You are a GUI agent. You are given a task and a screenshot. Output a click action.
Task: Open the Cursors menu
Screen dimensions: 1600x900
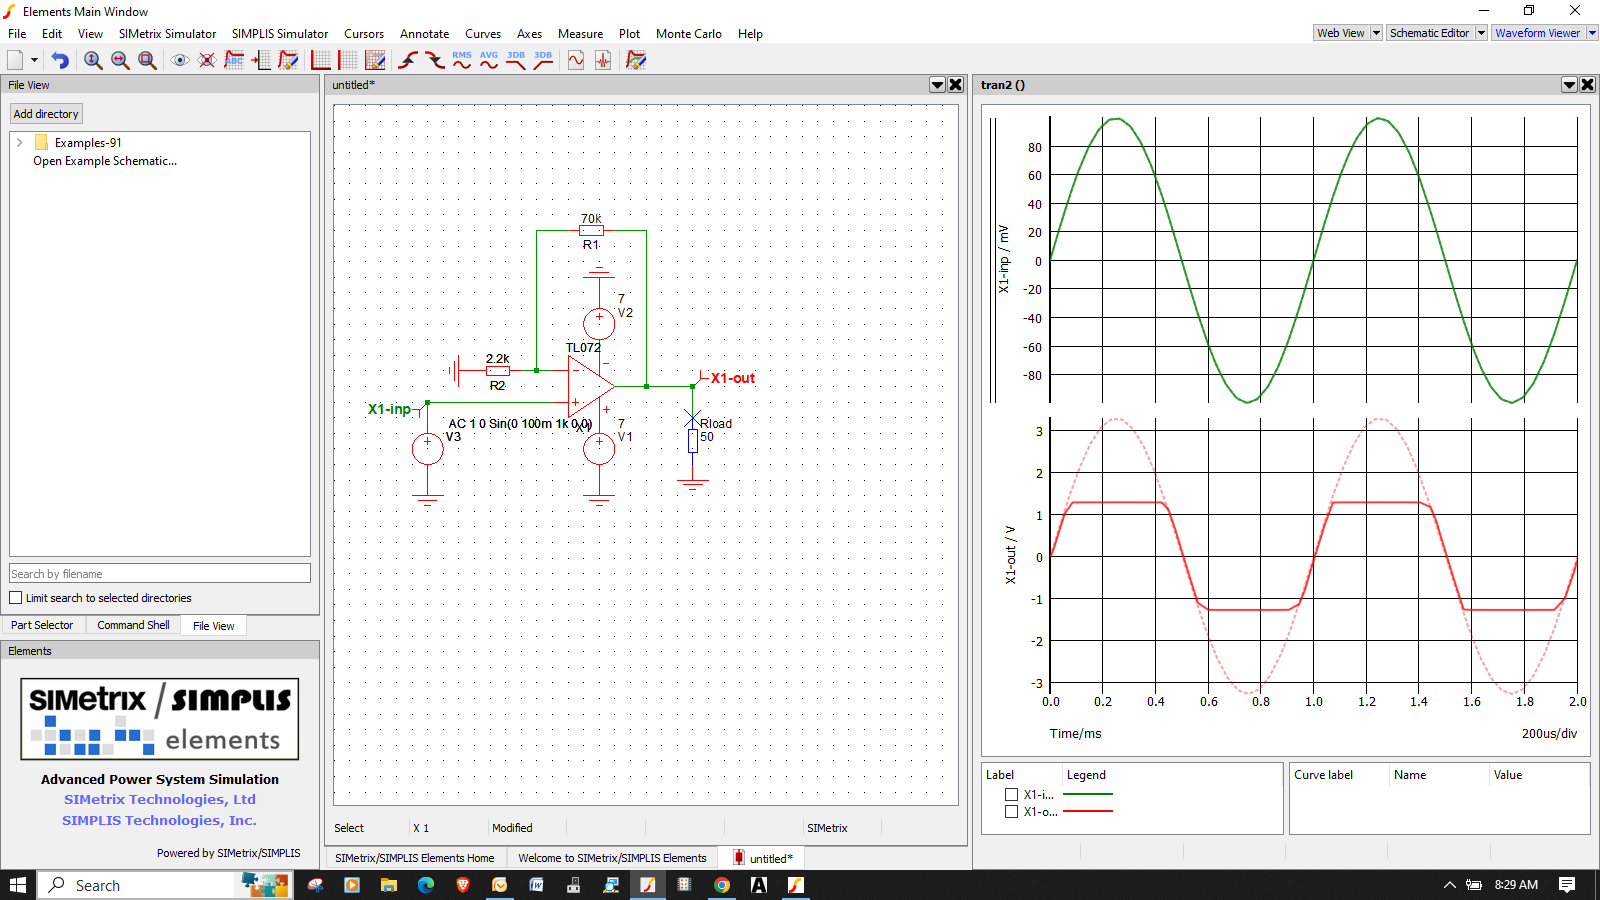point(364,34)
